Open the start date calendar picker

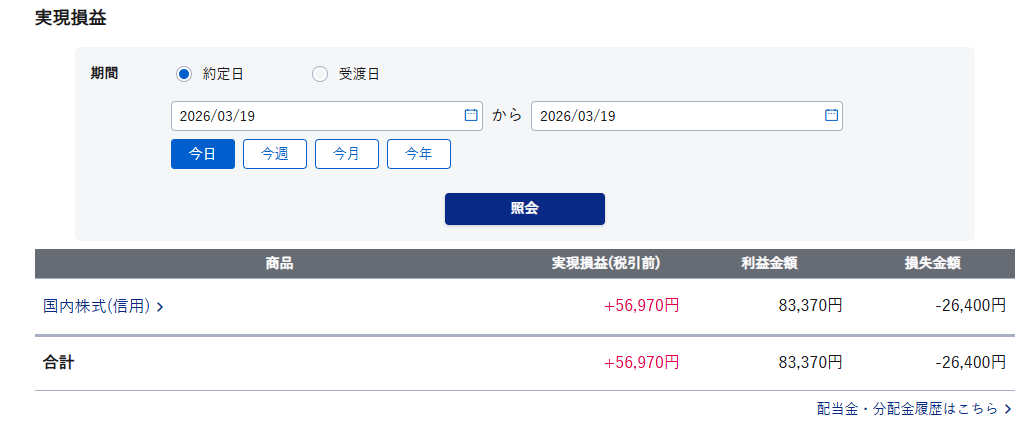tap(471, 115)
